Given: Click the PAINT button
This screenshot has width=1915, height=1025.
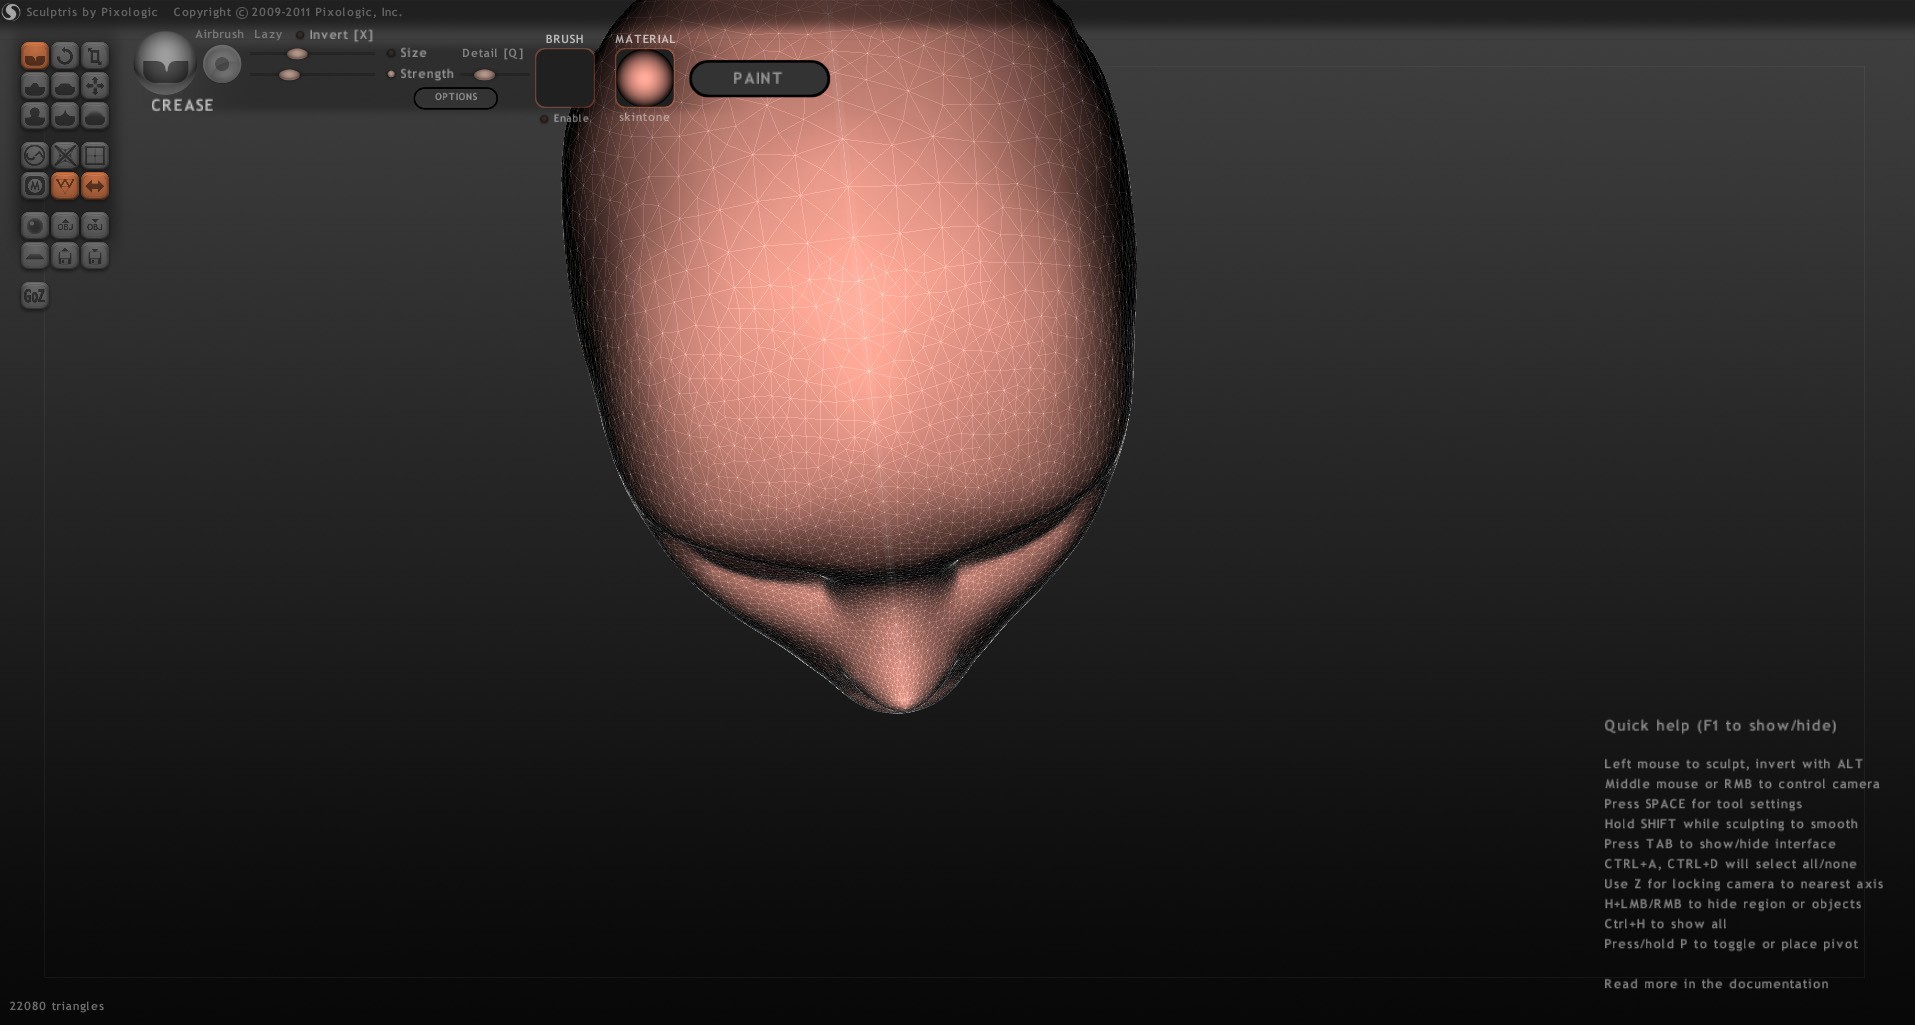Looking at the screenshot, I should (759, 78).
